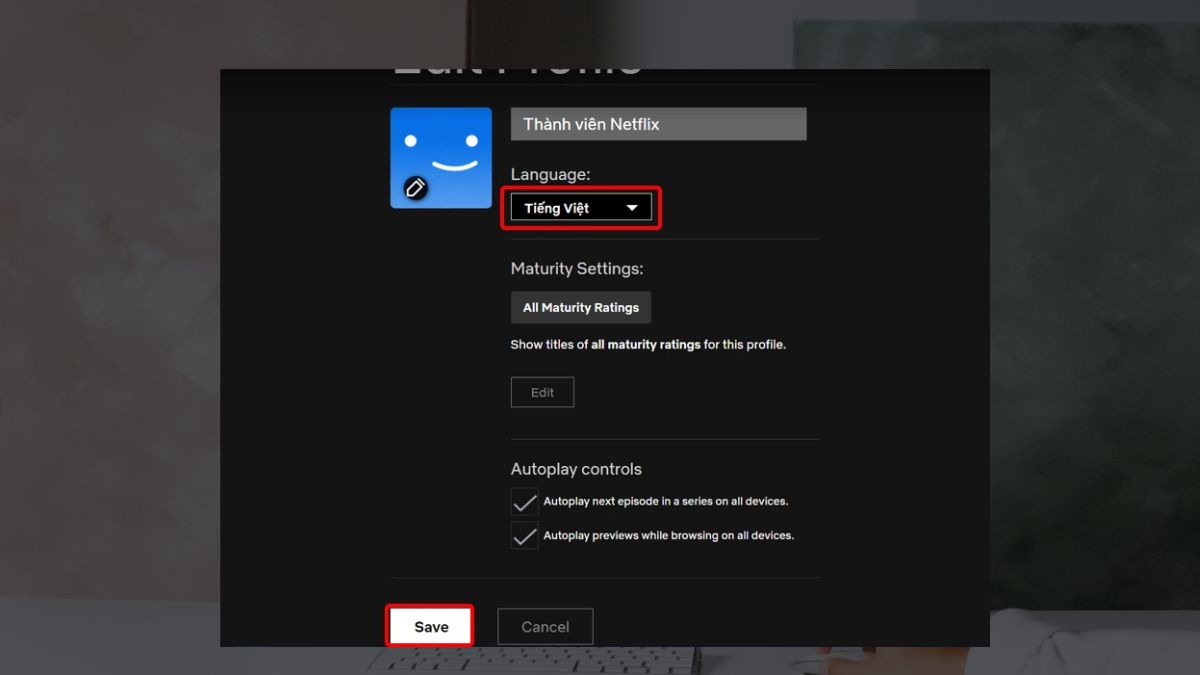This screenshot has height=675, width=1200.
Task: Click the Edit maturity settings button
Action: point(542,392)
